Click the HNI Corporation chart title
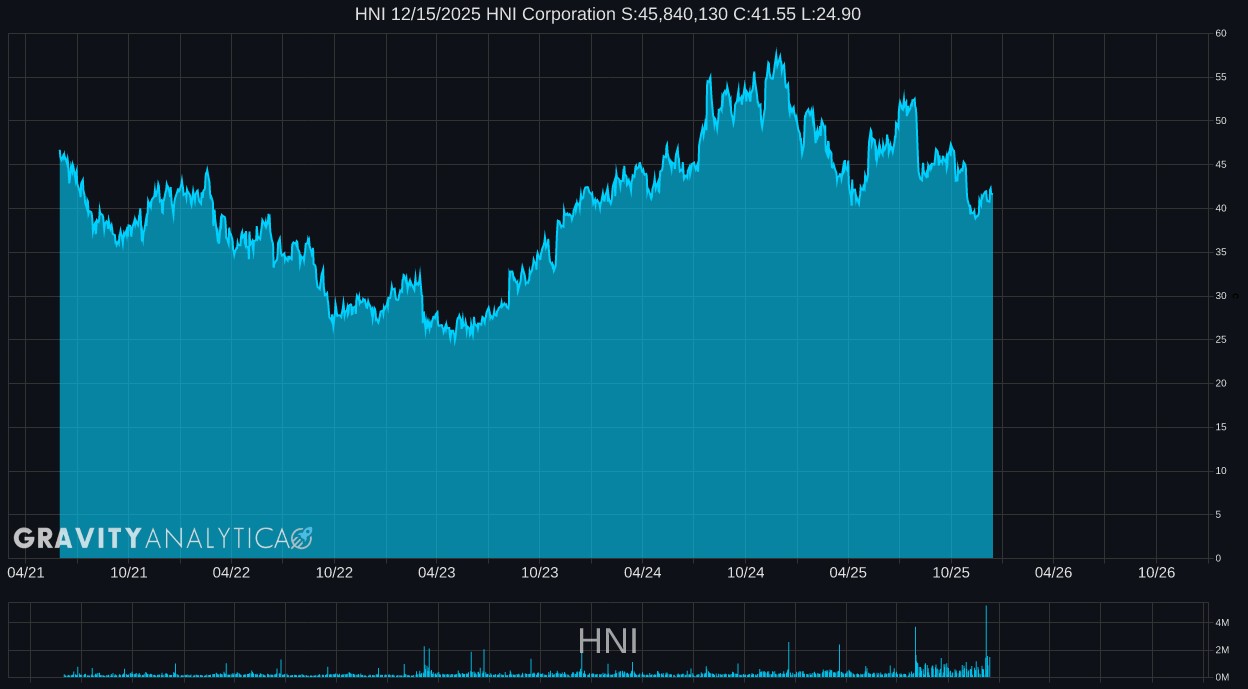Viewport: 1248px width, 689px height. [607, 14]
